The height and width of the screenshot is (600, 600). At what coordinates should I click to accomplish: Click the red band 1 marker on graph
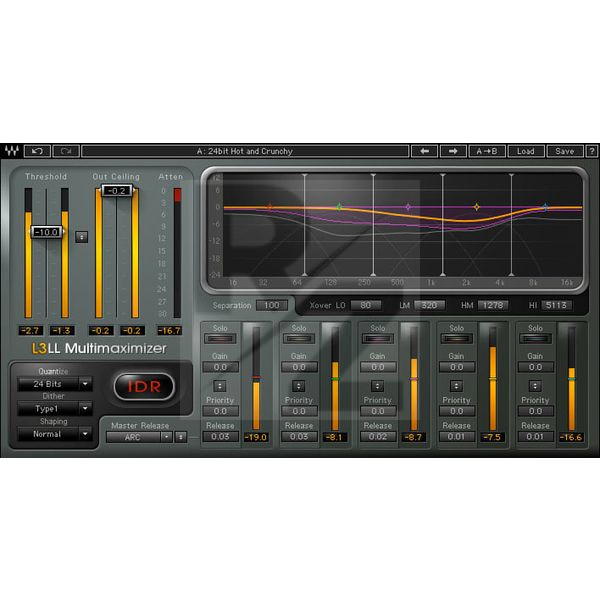coord(270,207)
